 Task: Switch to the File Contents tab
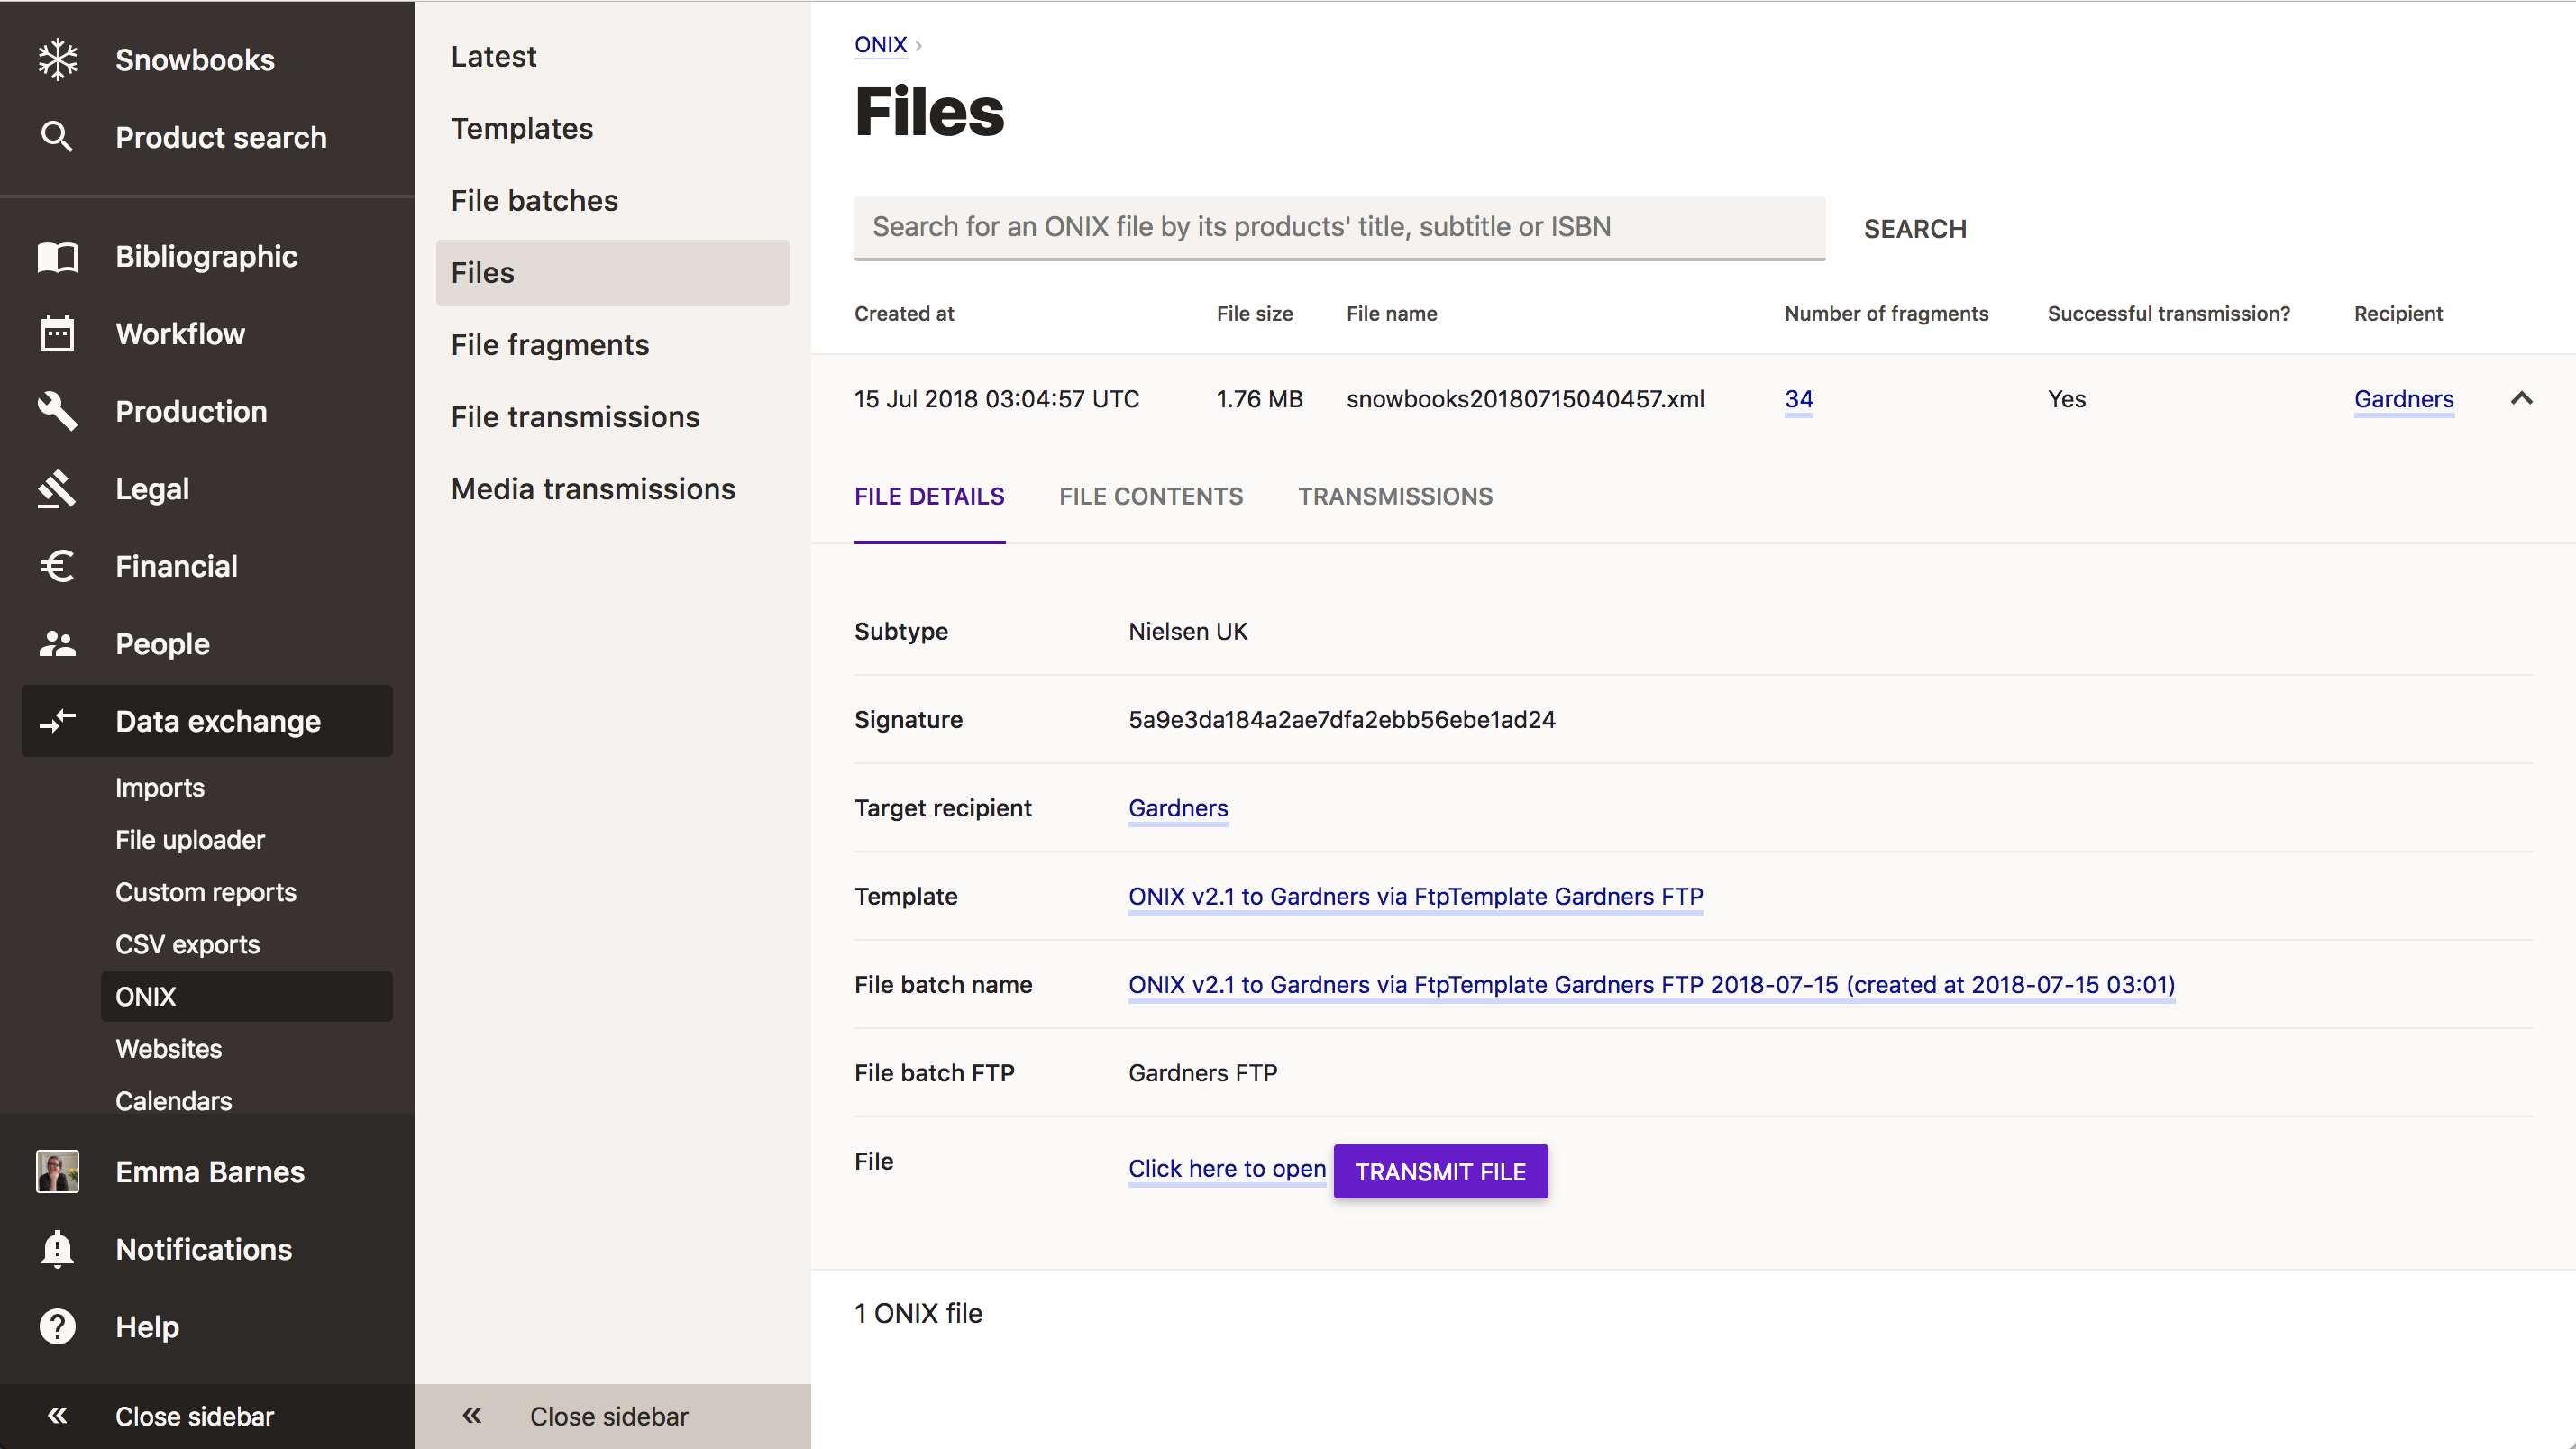[1150, 496]
